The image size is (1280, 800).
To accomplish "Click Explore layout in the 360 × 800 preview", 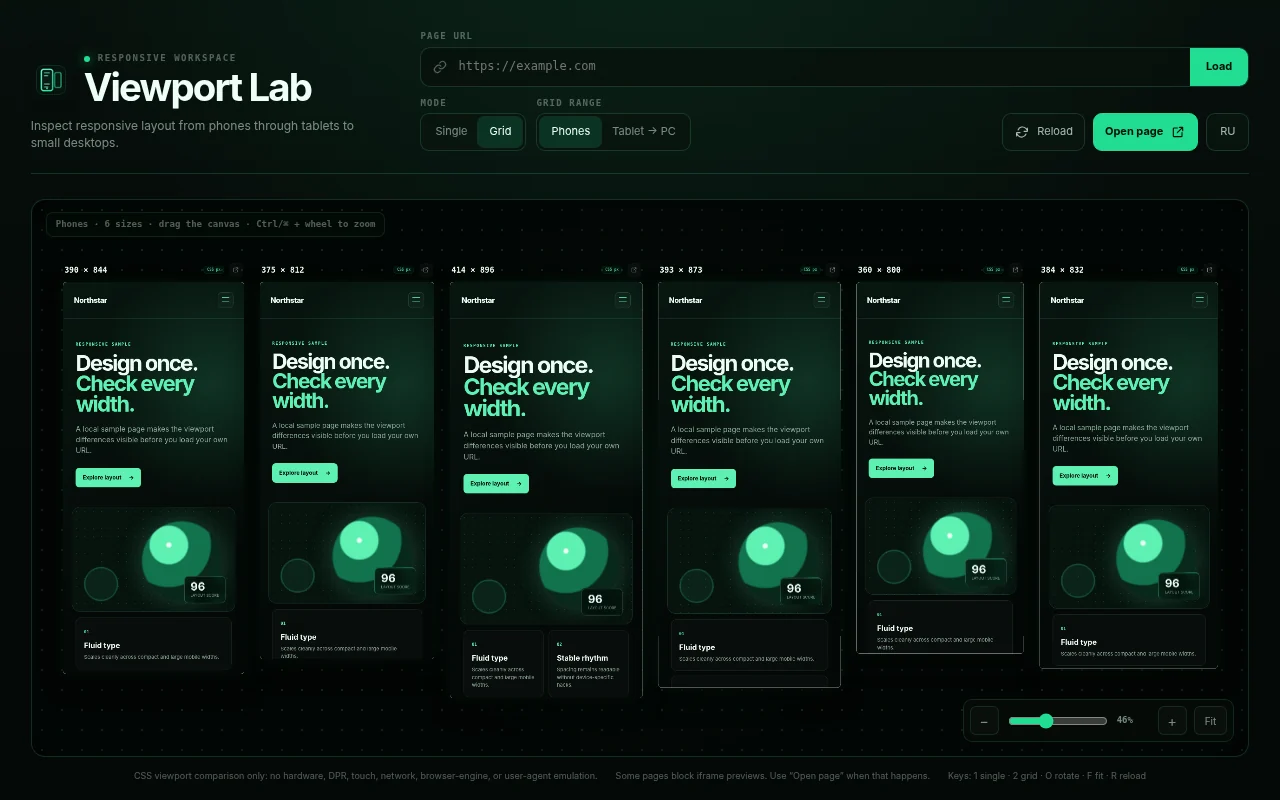I will (901, 468).
